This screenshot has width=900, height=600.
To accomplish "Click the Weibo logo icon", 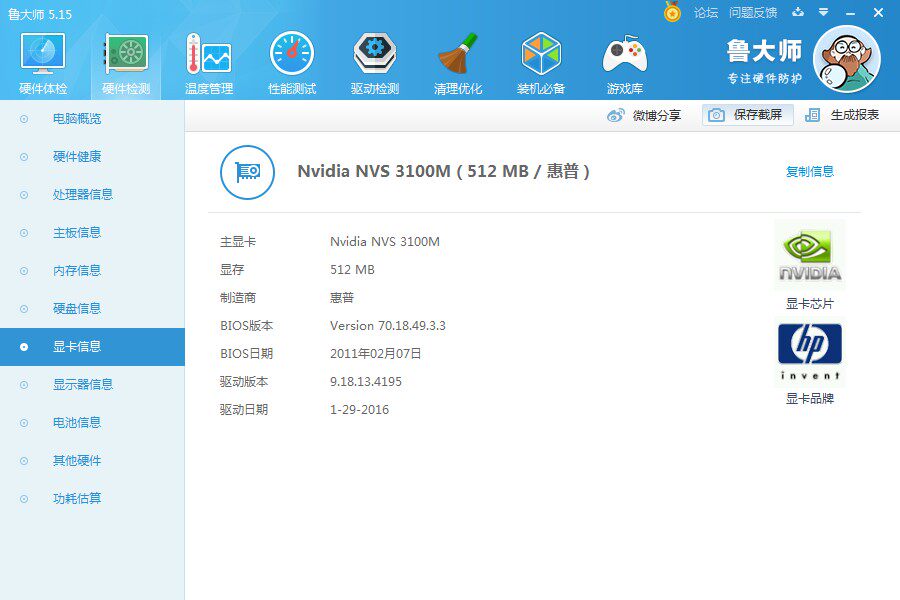I will [x=615, y=115].
